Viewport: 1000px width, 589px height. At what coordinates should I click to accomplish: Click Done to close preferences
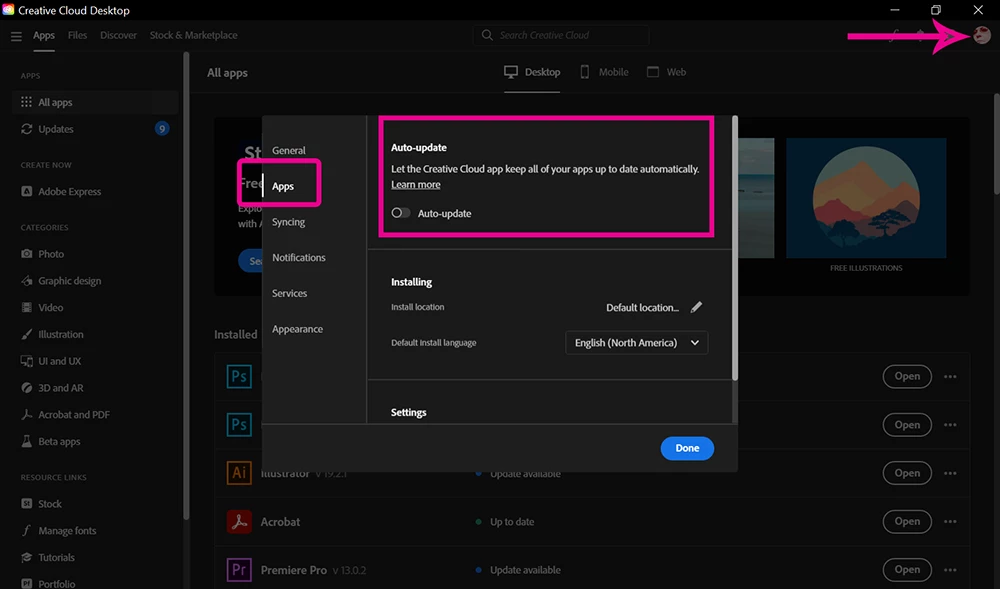pyautogui.click(x=687, y=448)
